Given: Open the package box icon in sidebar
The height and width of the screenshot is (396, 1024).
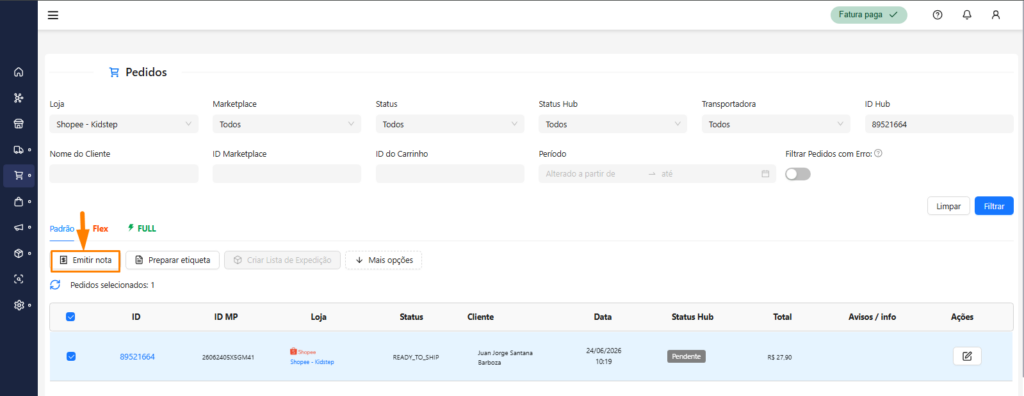Looking at the screenshot, I should (x=18, y=253).
